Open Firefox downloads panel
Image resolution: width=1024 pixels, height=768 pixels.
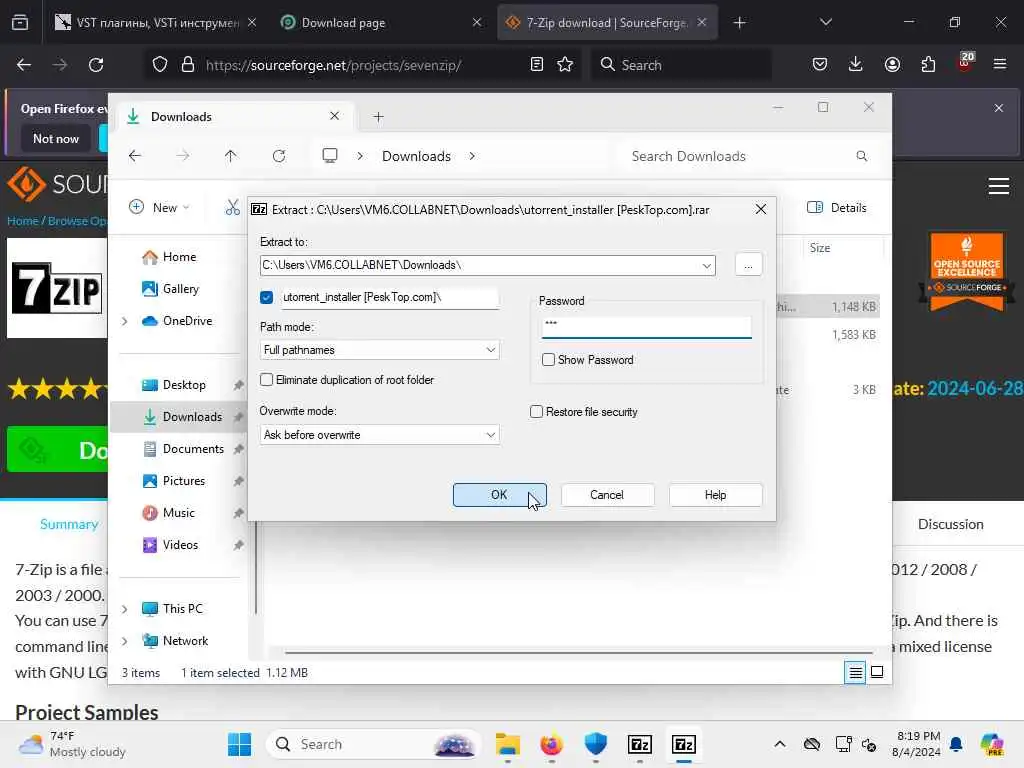[856, 65]
